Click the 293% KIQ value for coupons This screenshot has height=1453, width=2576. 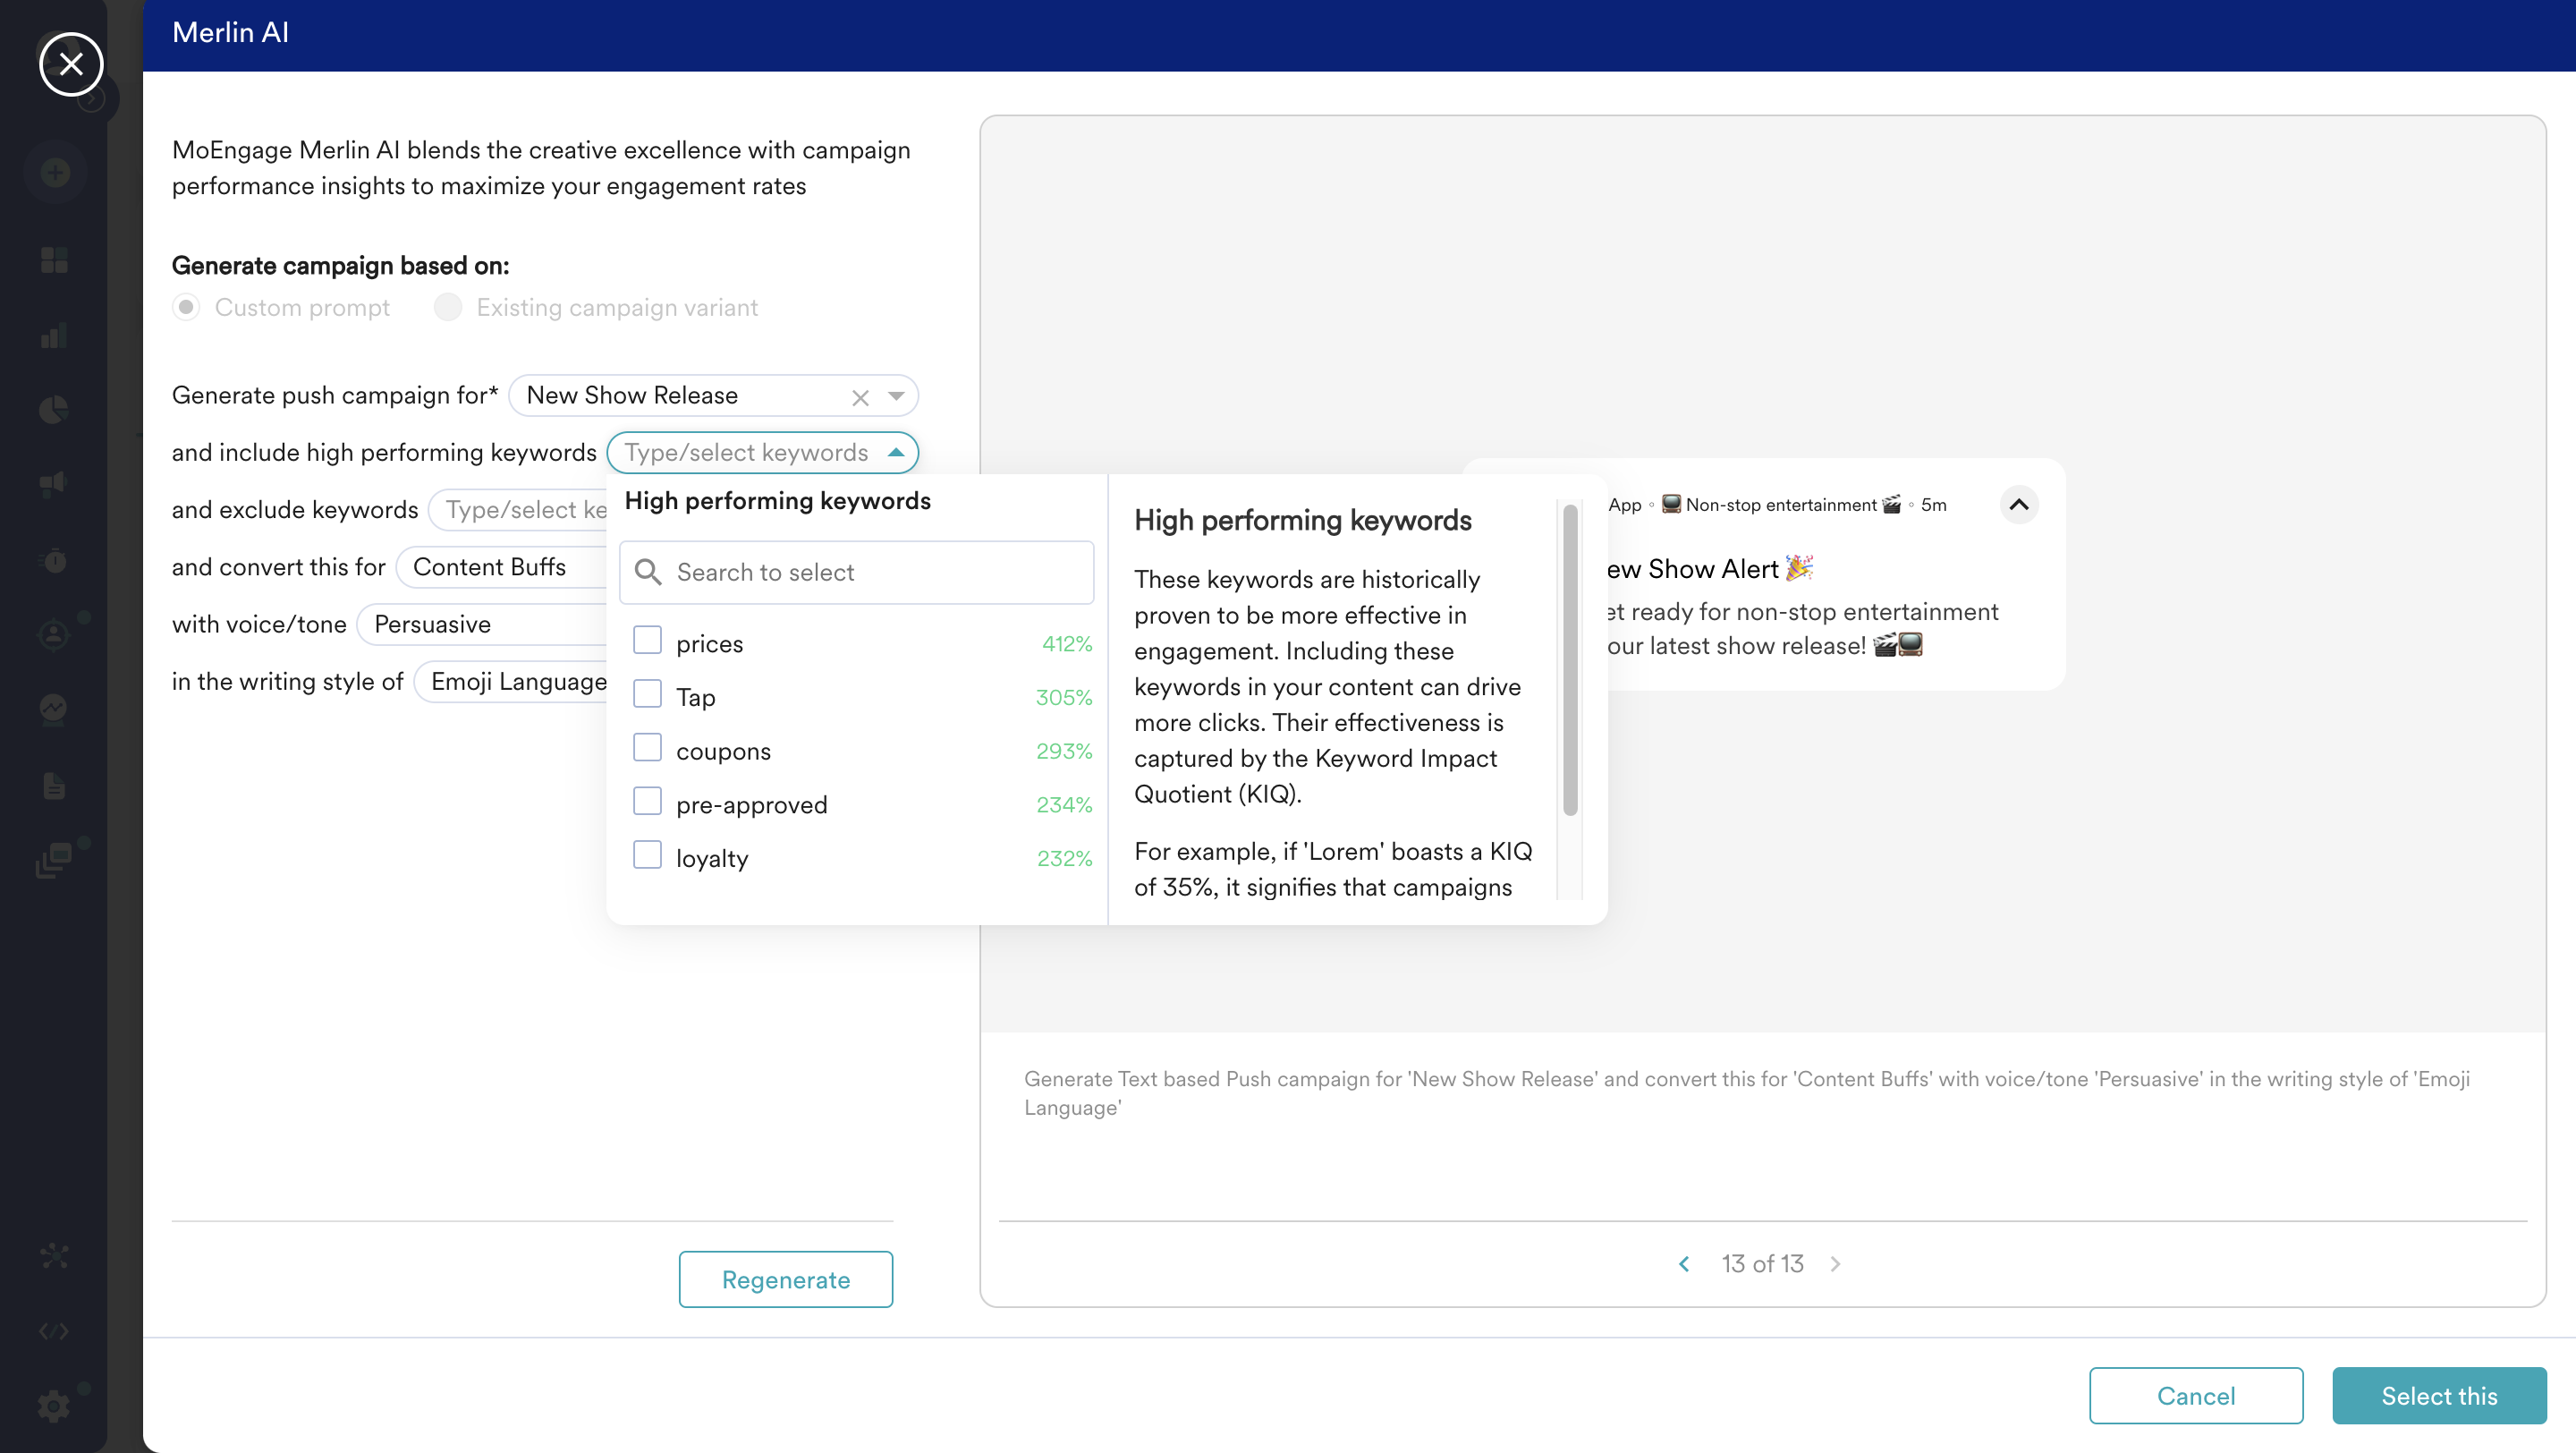click(1064, 751)
